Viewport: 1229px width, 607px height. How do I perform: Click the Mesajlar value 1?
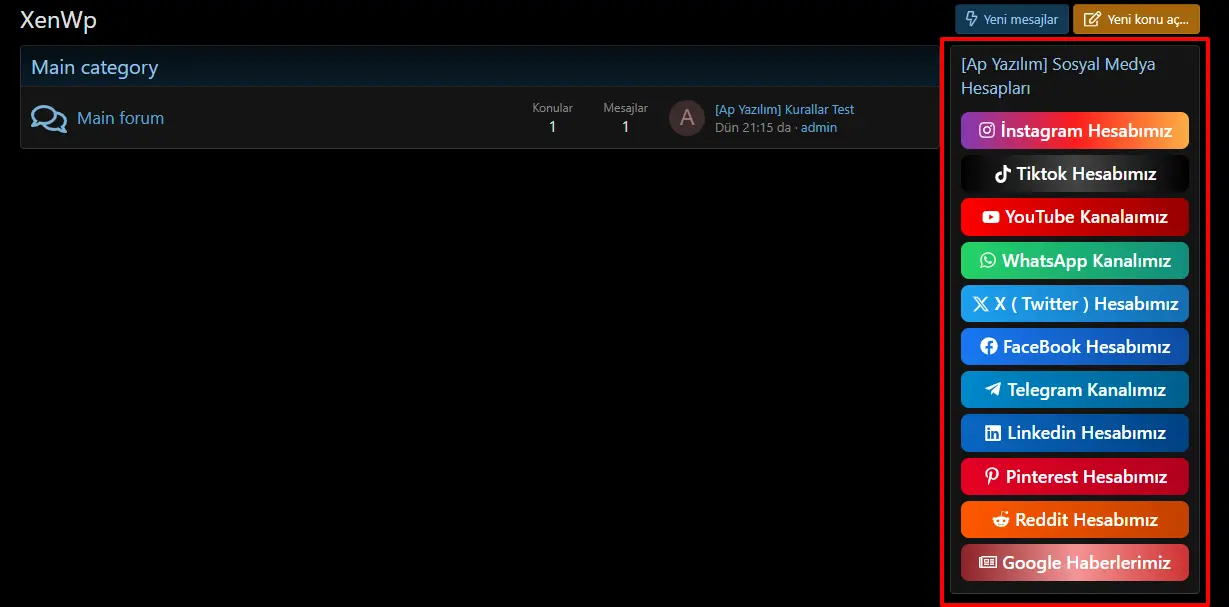click(x=626, y=127)
